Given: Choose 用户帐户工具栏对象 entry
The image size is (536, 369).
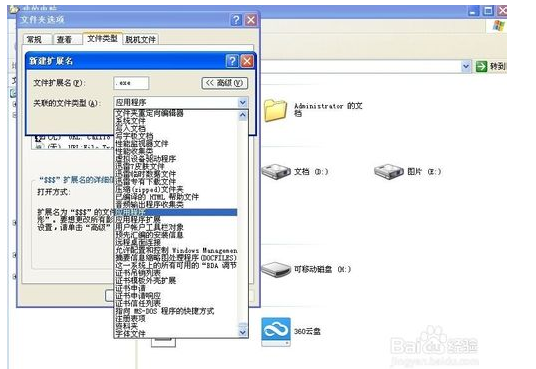Looking at the screenshot, I should (x=176, y=227).
